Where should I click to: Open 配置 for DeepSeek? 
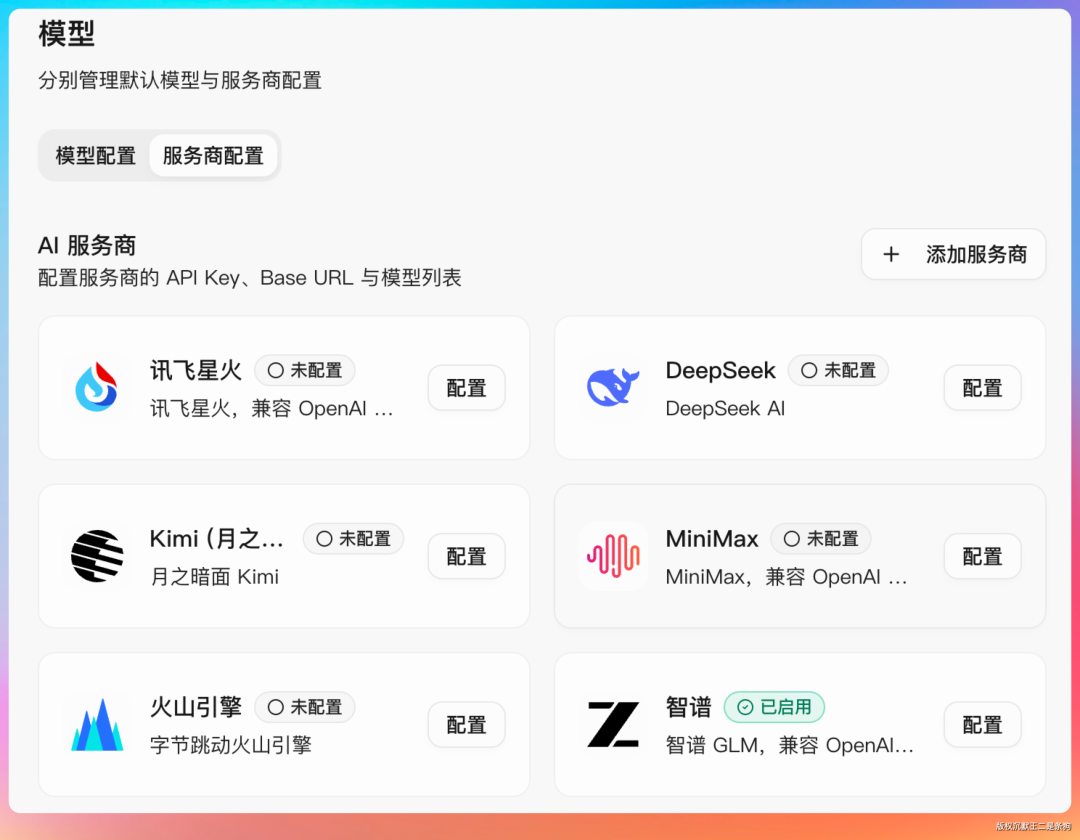pos(982,388)
